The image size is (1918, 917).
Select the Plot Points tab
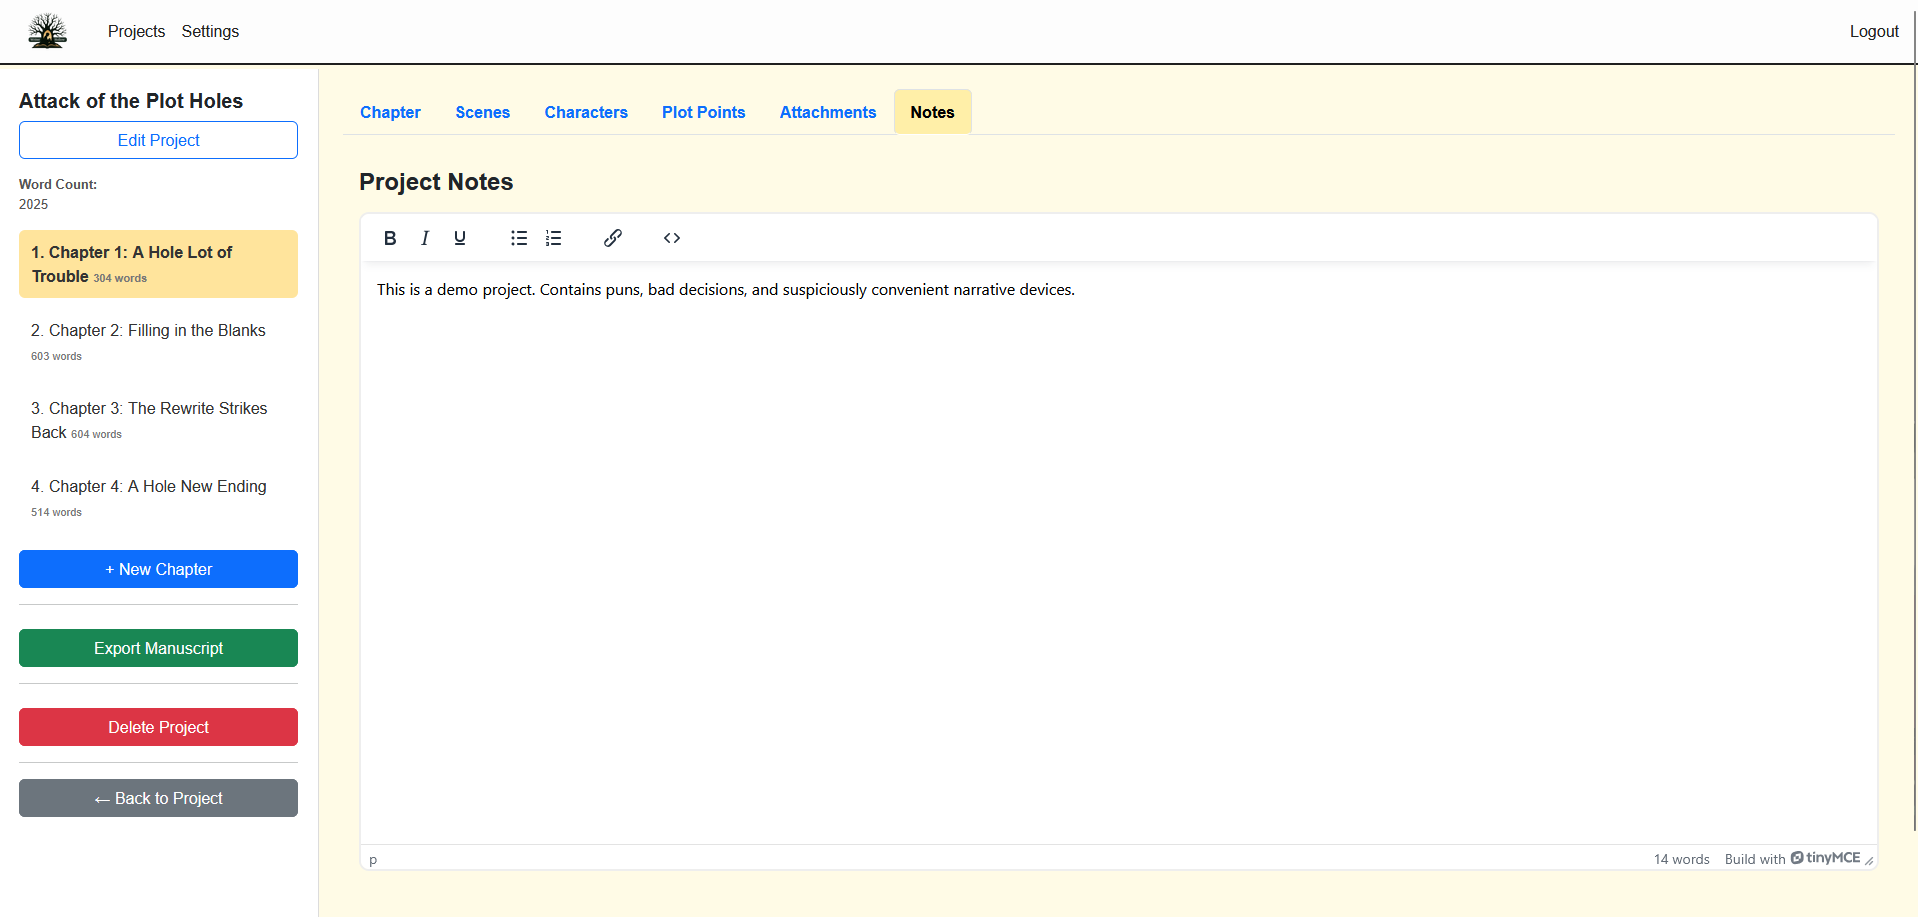pyautogui.click(x=703, y=112)
